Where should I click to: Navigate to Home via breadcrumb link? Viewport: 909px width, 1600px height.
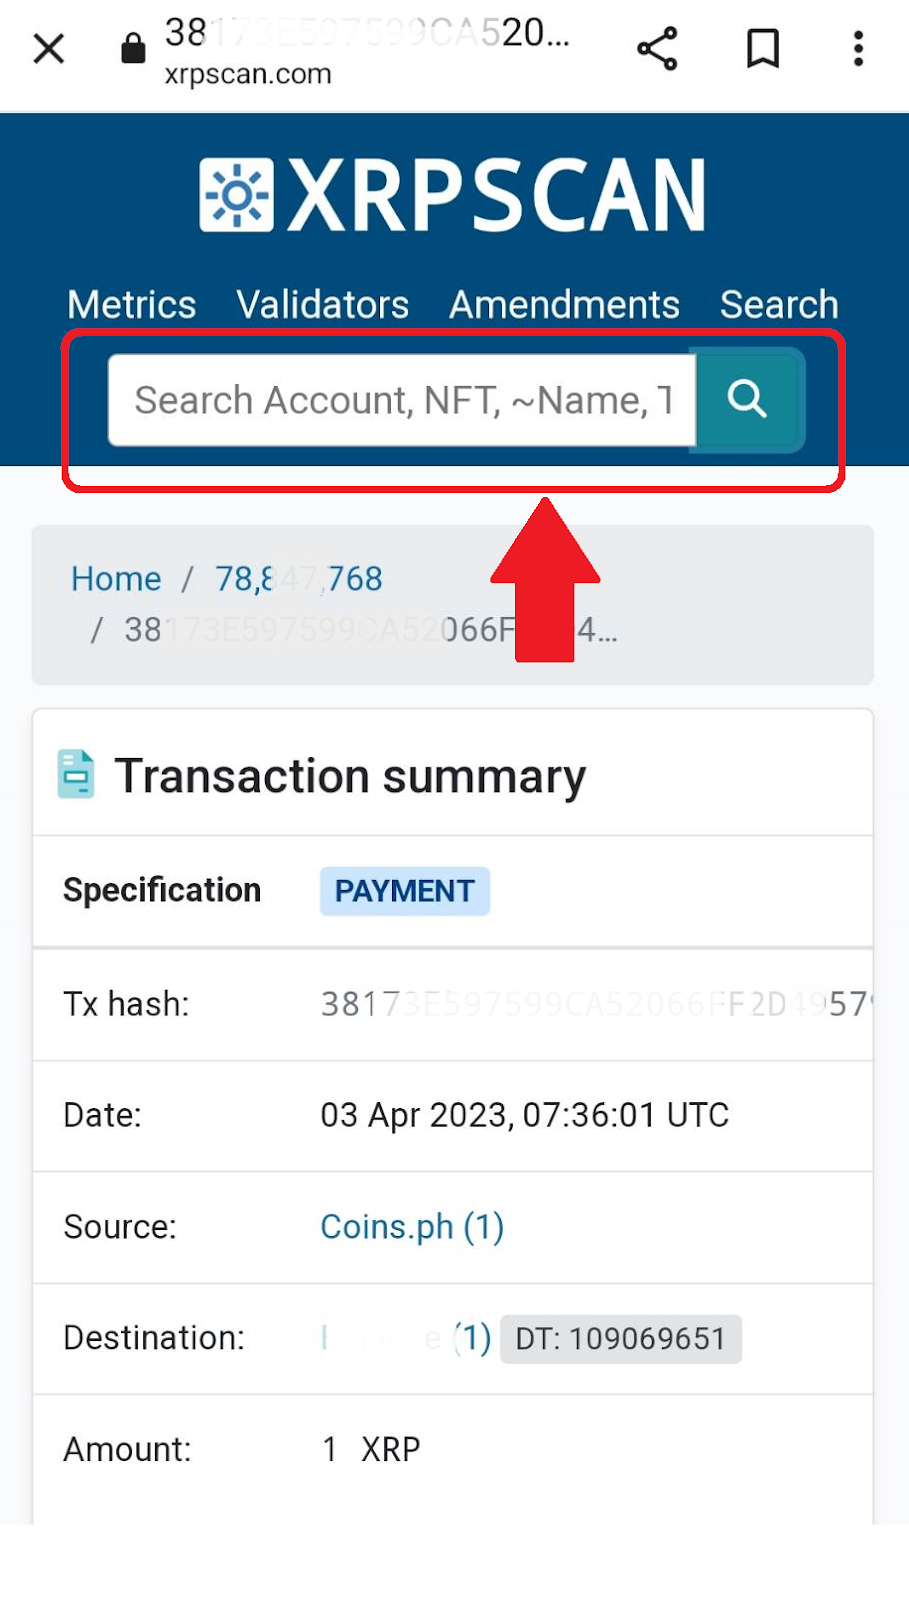(x=115, y=578)
